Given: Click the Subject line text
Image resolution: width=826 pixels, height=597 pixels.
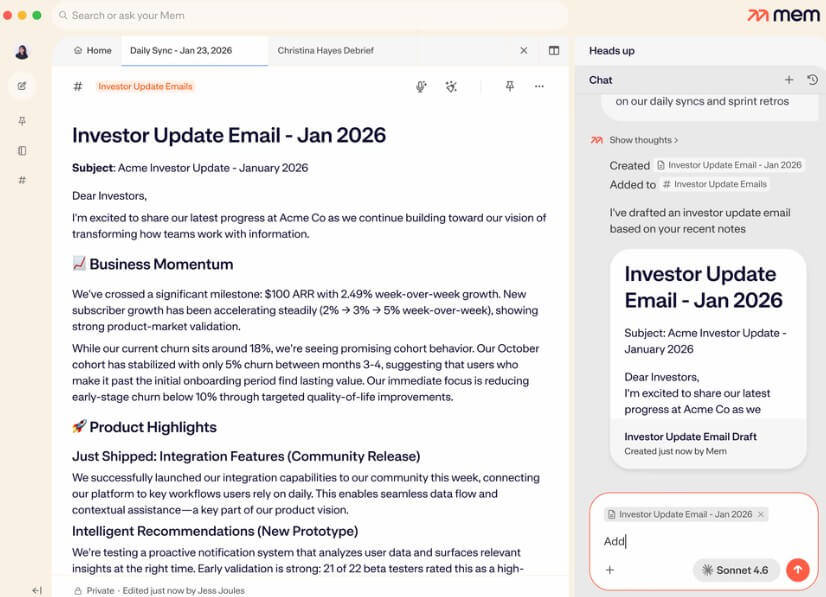Looking at the screenshot, I should (x=190, y=168).
